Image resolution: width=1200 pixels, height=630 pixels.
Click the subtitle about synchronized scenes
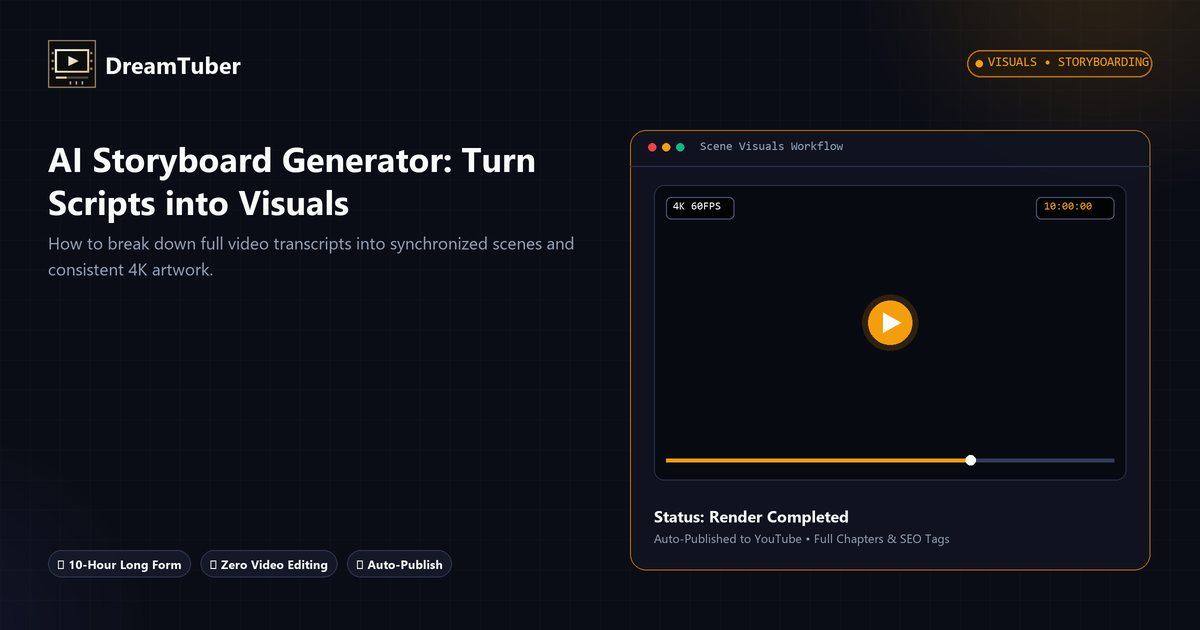tap(311, 257)
